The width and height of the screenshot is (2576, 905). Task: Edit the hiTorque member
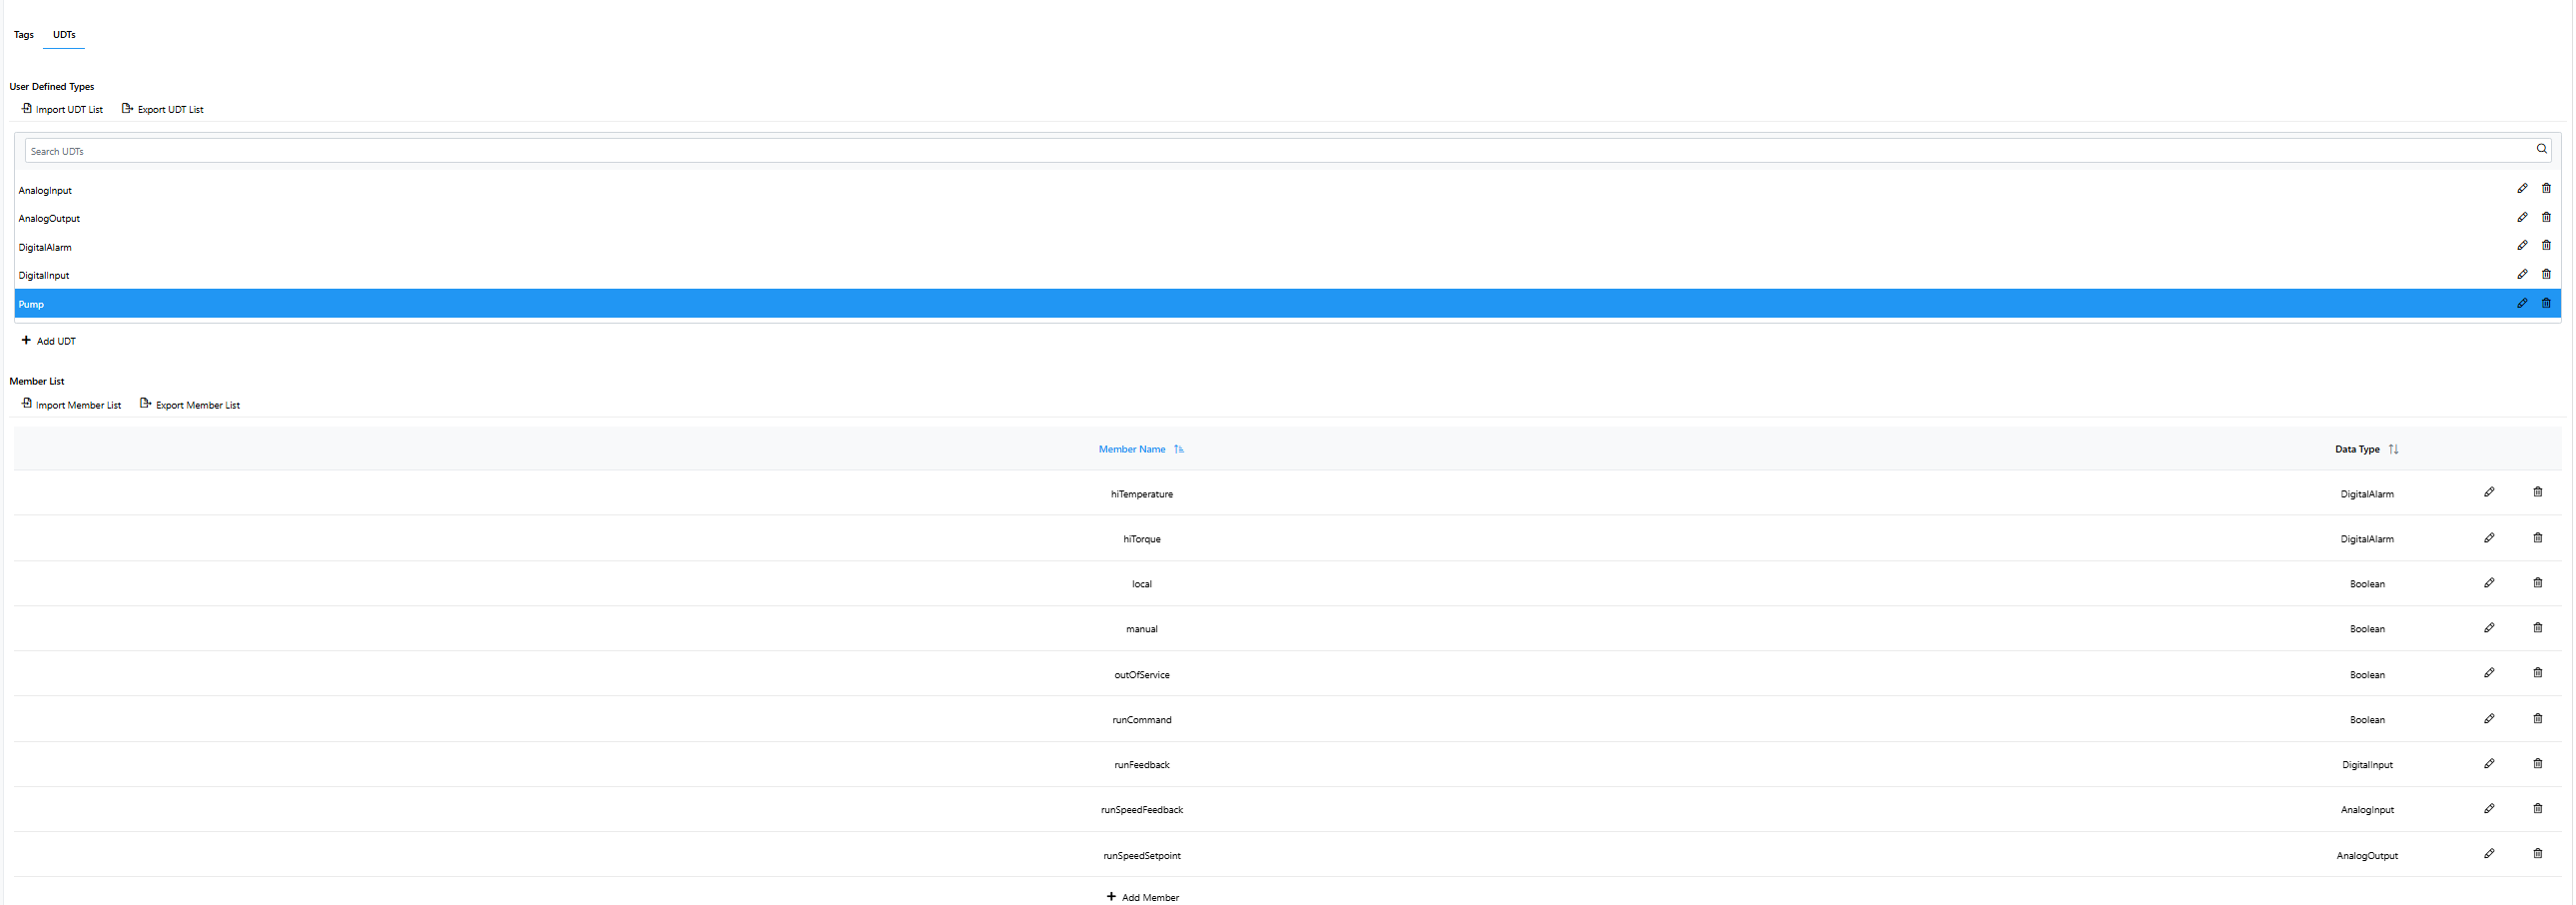[2489, 538]
